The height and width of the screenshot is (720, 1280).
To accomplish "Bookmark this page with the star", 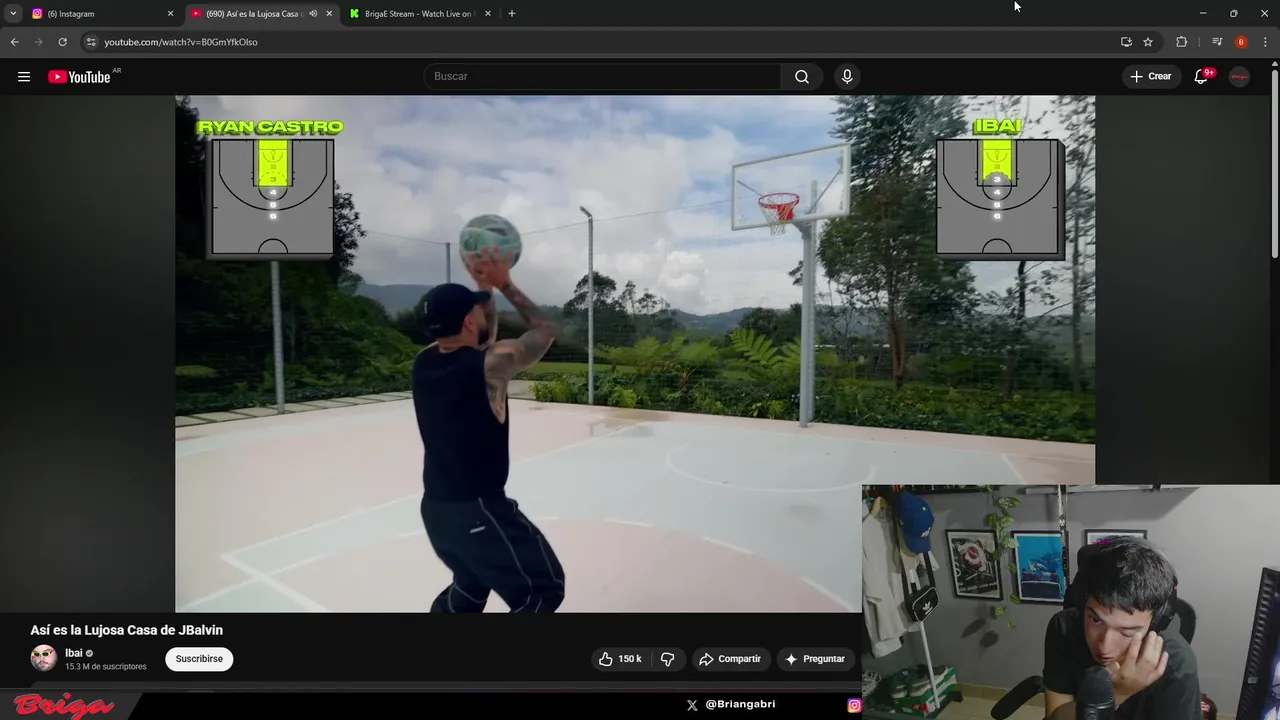I will pyautogui.click(x=1148, y=42).
